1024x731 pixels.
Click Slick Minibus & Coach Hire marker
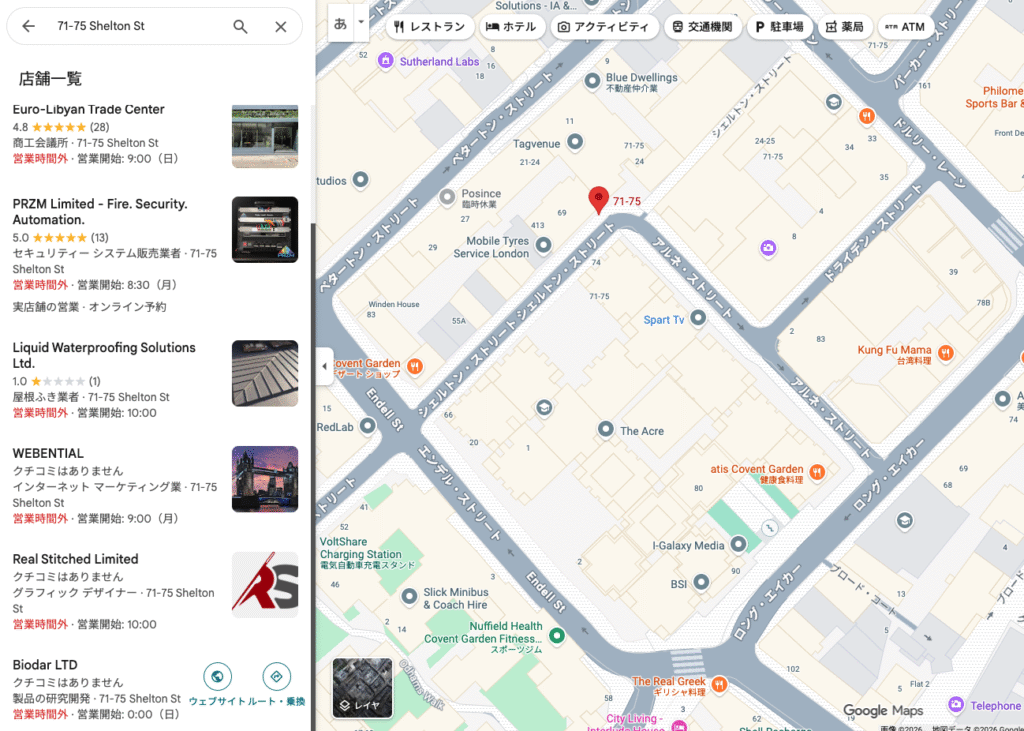tap(409, 596)
